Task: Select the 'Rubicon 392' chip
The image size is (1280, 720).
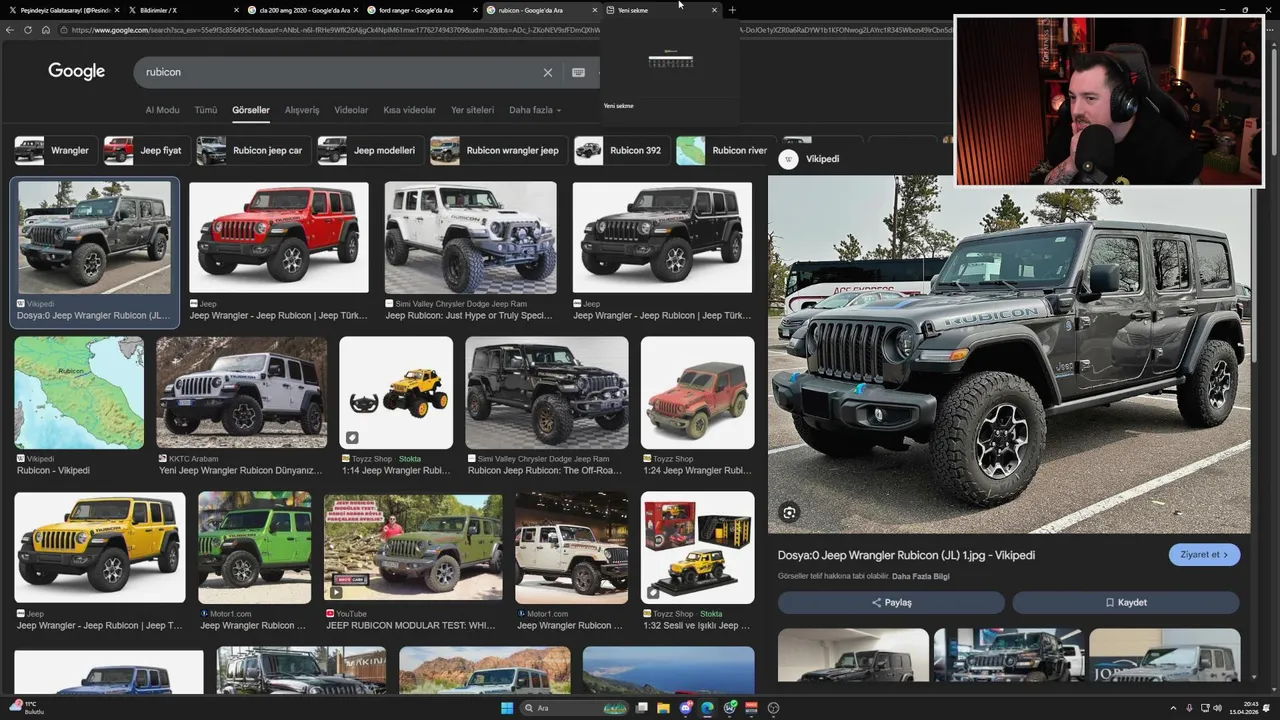Action: tap(621, 151)
